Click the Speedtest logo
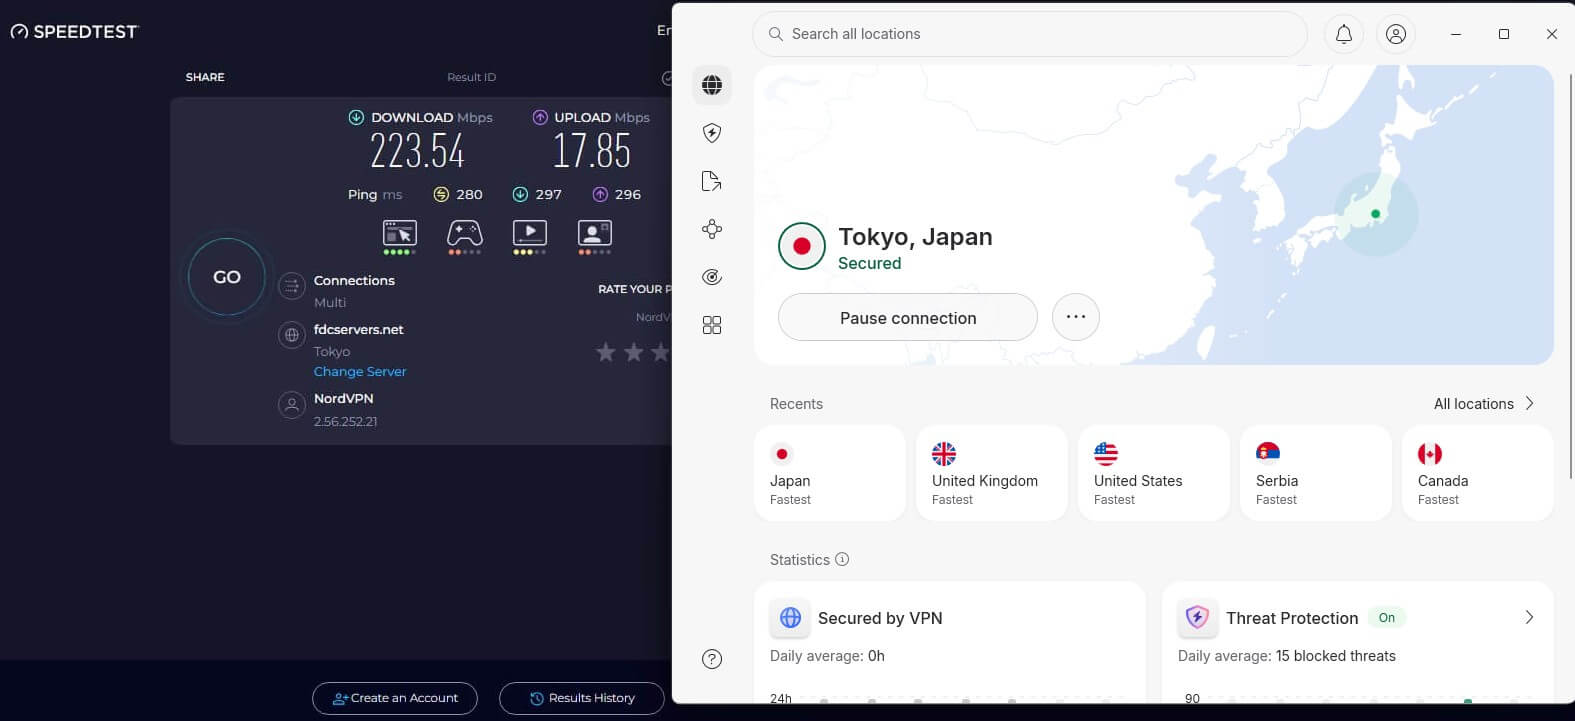1575x721 pixels. click(x=74, y=32)
